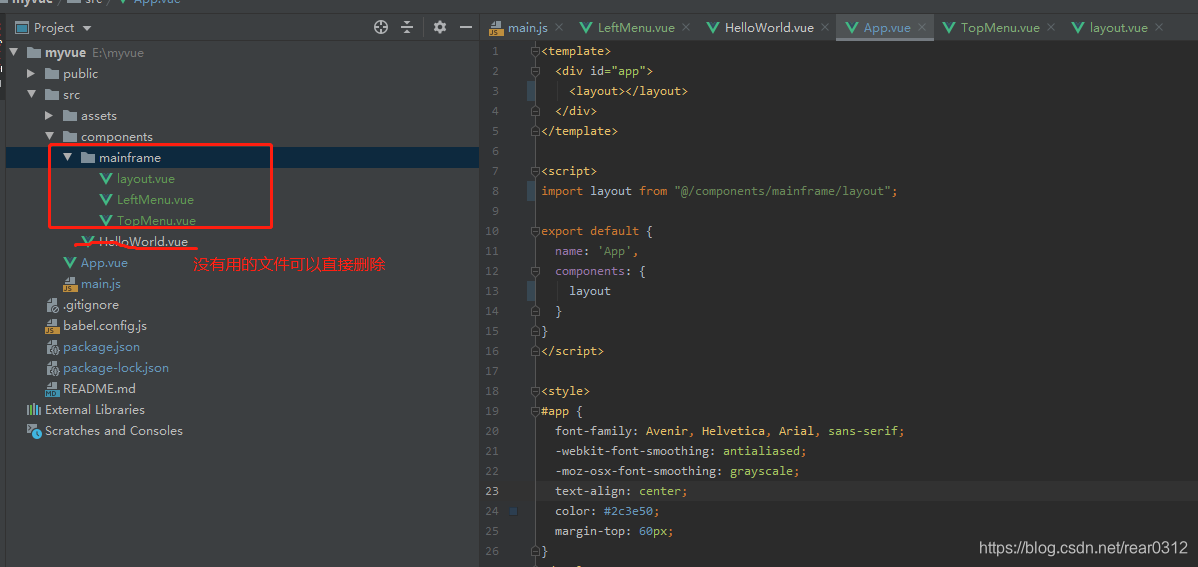Select main.js in project tree
The width and height of the screenshot is (1198, 567).
coord(101,284)
